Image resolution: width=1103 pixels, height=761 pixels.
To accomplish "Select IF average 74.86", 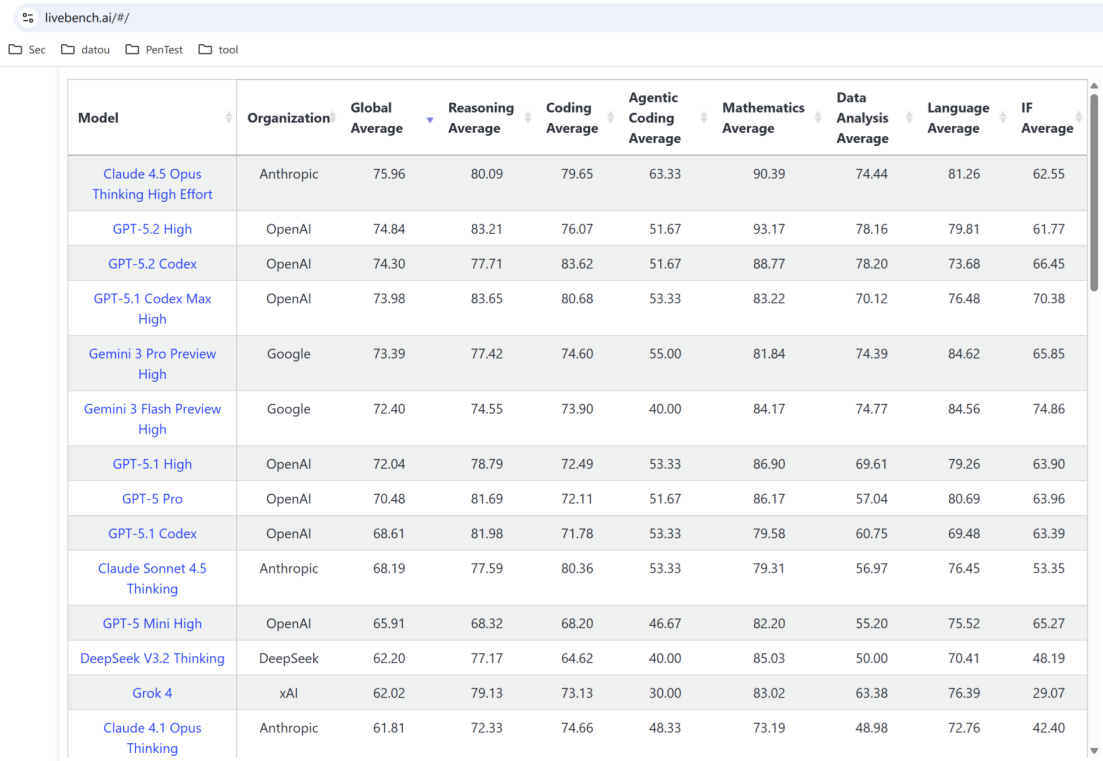I will click(x=1049, y=409).
